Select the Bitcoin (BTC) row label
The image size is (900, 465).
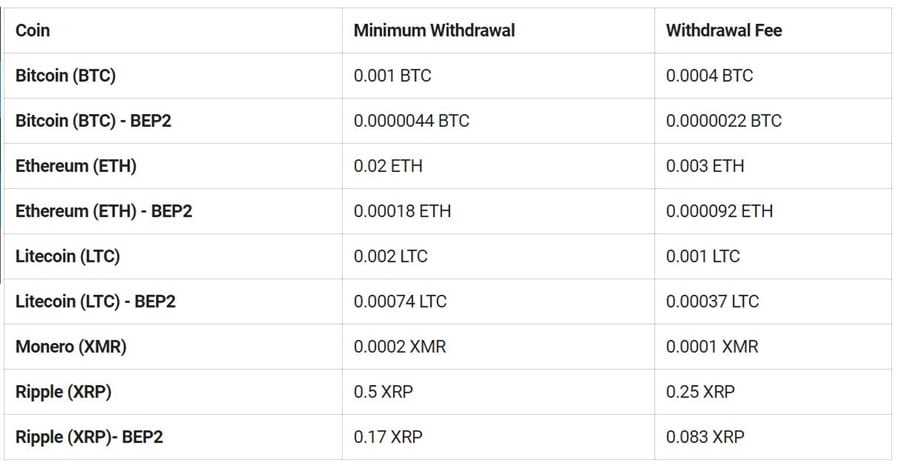click(x=66, y=75)
